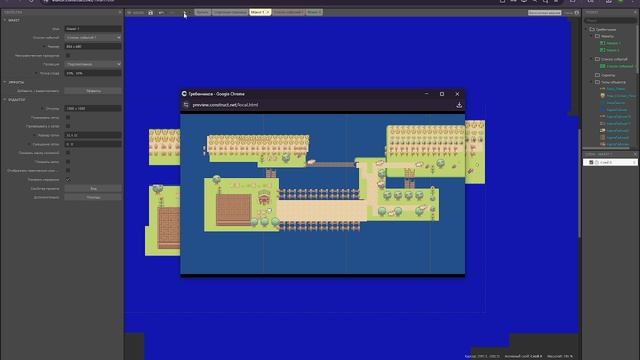
Task: Click the Preview play icon in toolbar
Action: tap(184, 13)
